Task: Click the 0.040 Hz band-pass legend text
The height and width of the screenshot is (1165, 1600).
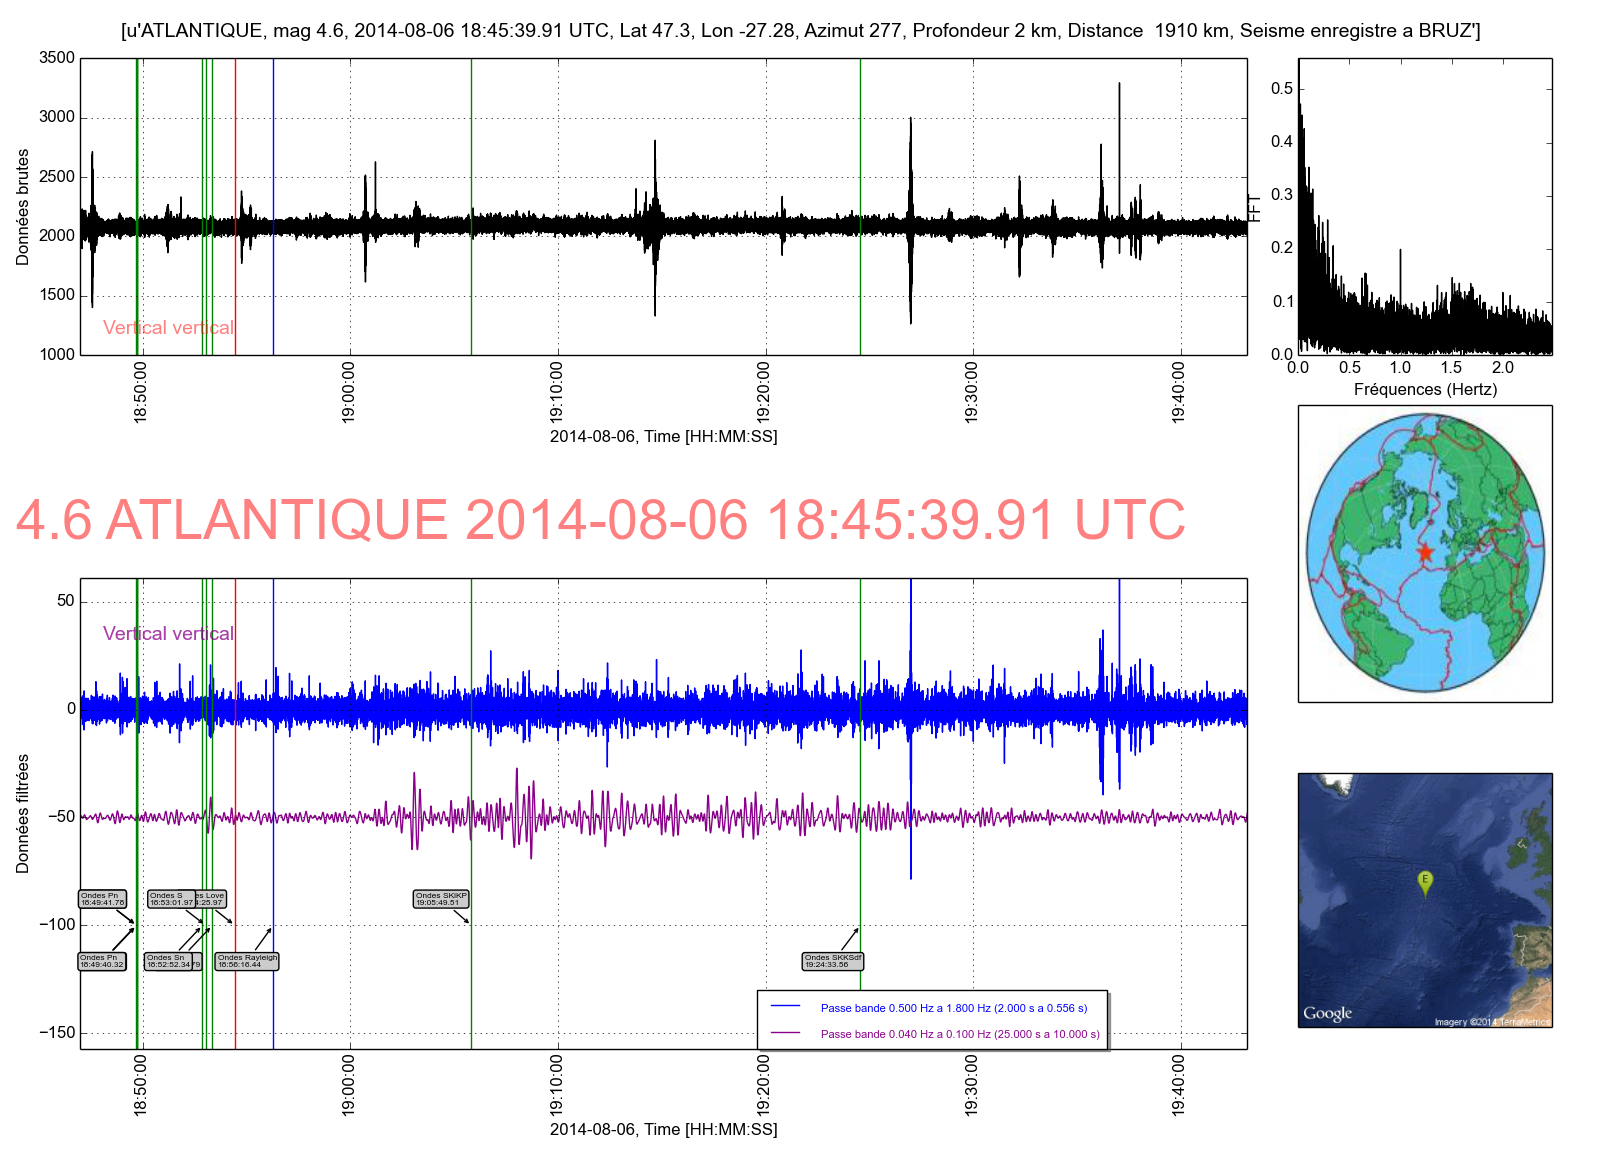Action: 959,1034
